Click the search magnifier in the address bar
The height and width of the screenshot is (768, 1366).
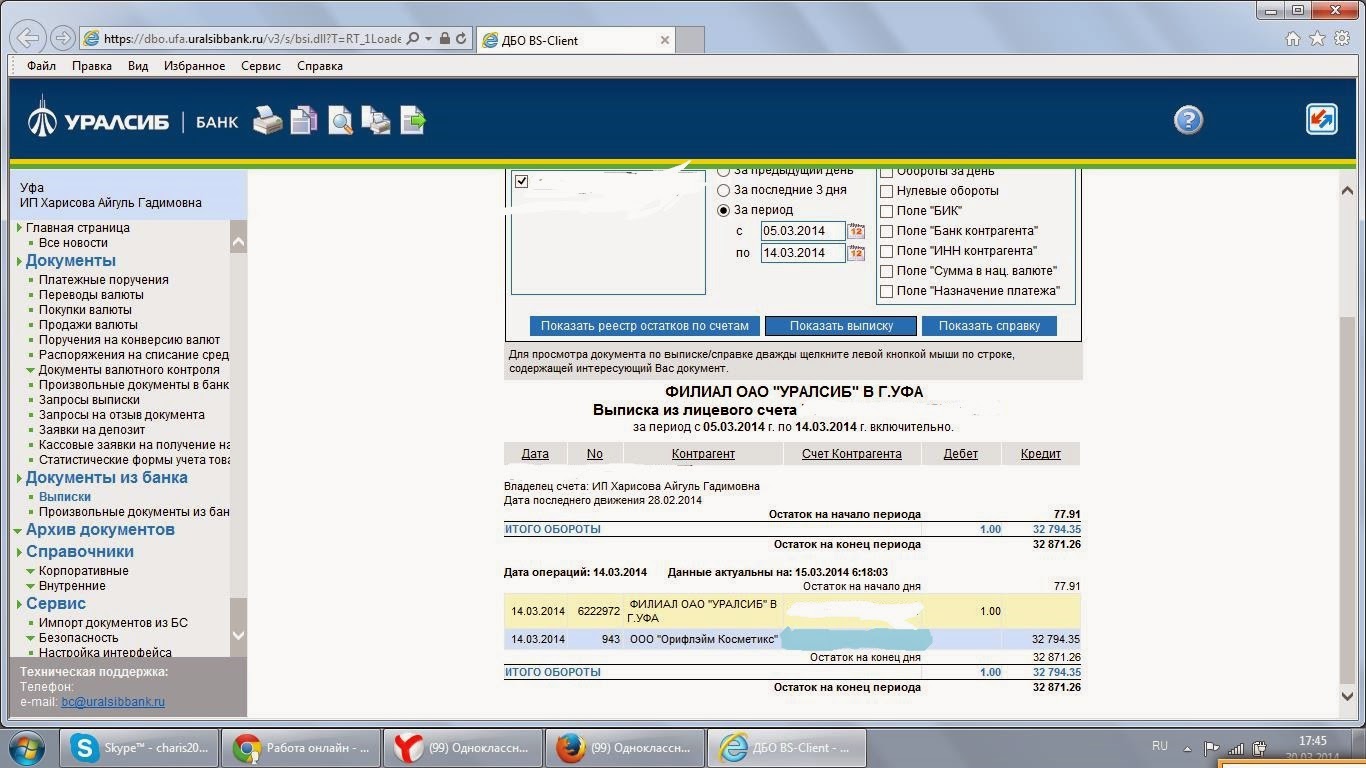tap(413, 39)
